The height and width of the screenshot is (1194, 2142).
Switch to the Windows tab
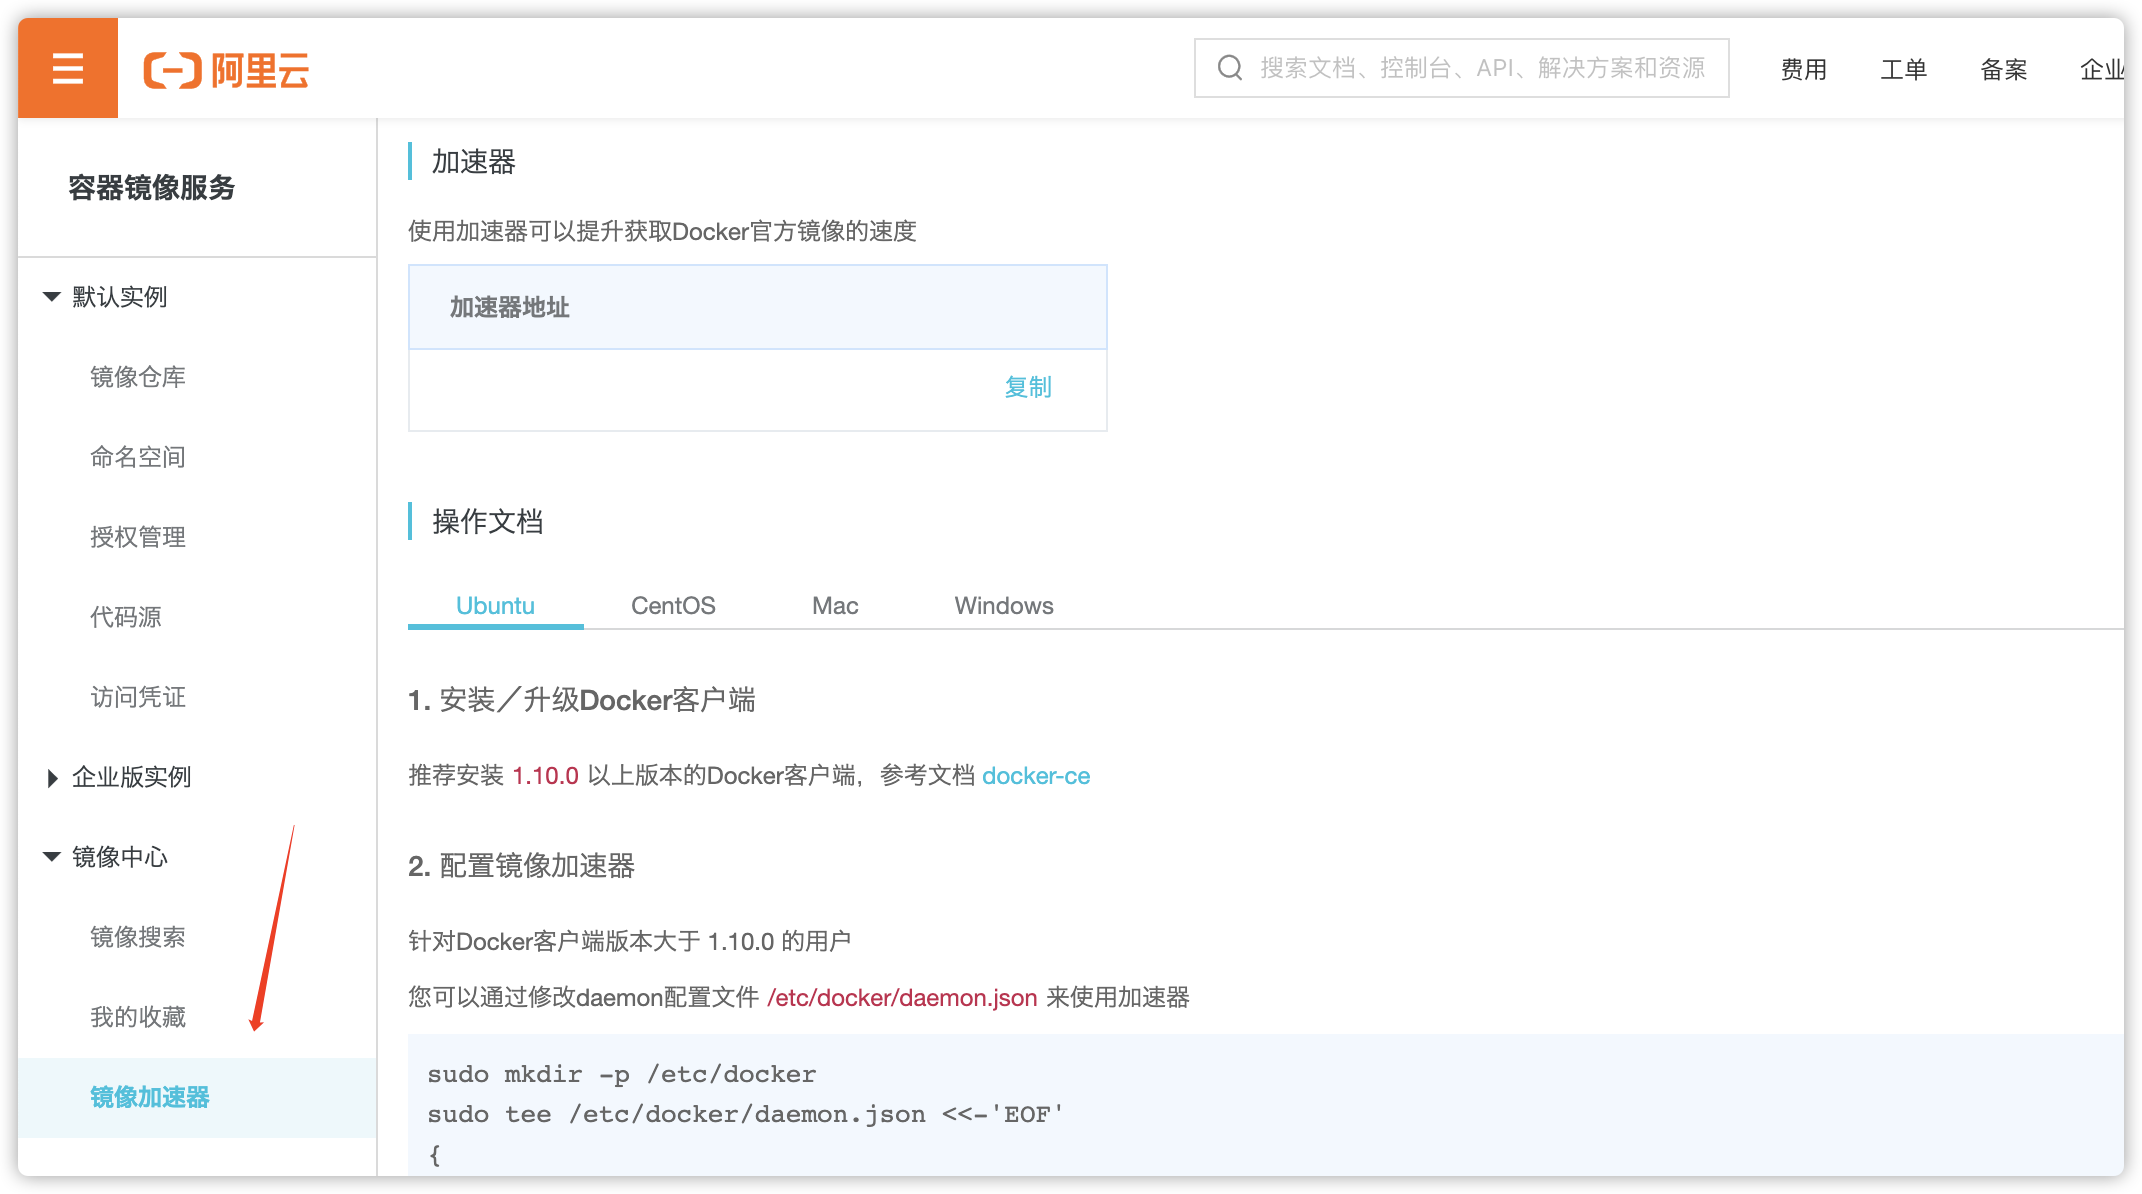point(1004,605)
